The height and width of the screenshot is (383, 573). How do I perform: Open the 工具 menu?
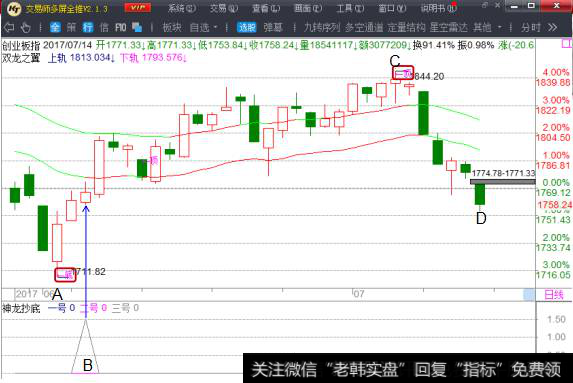point(350,8)
